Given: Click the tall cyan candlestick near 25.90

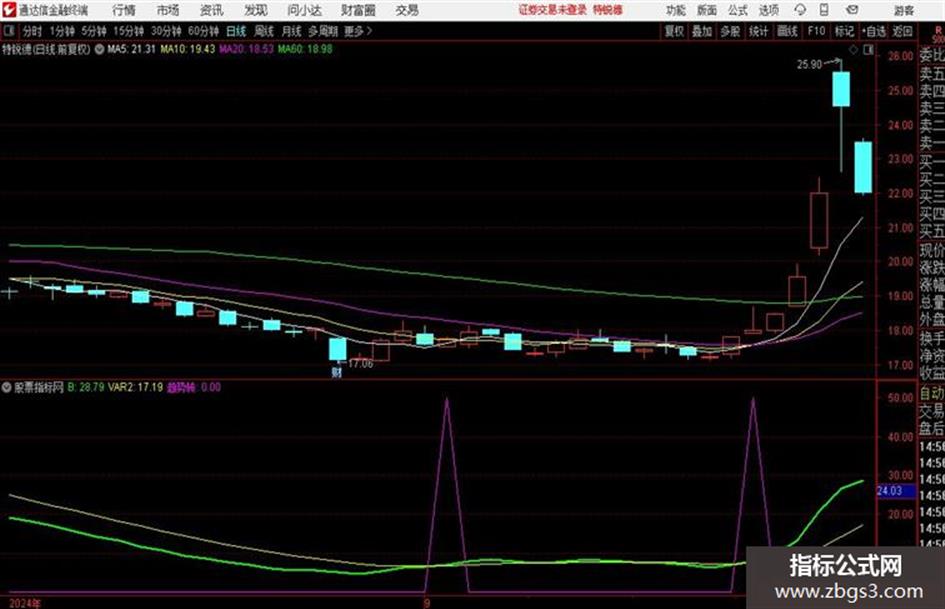Looking at the screenshot, I should (841, 89).
